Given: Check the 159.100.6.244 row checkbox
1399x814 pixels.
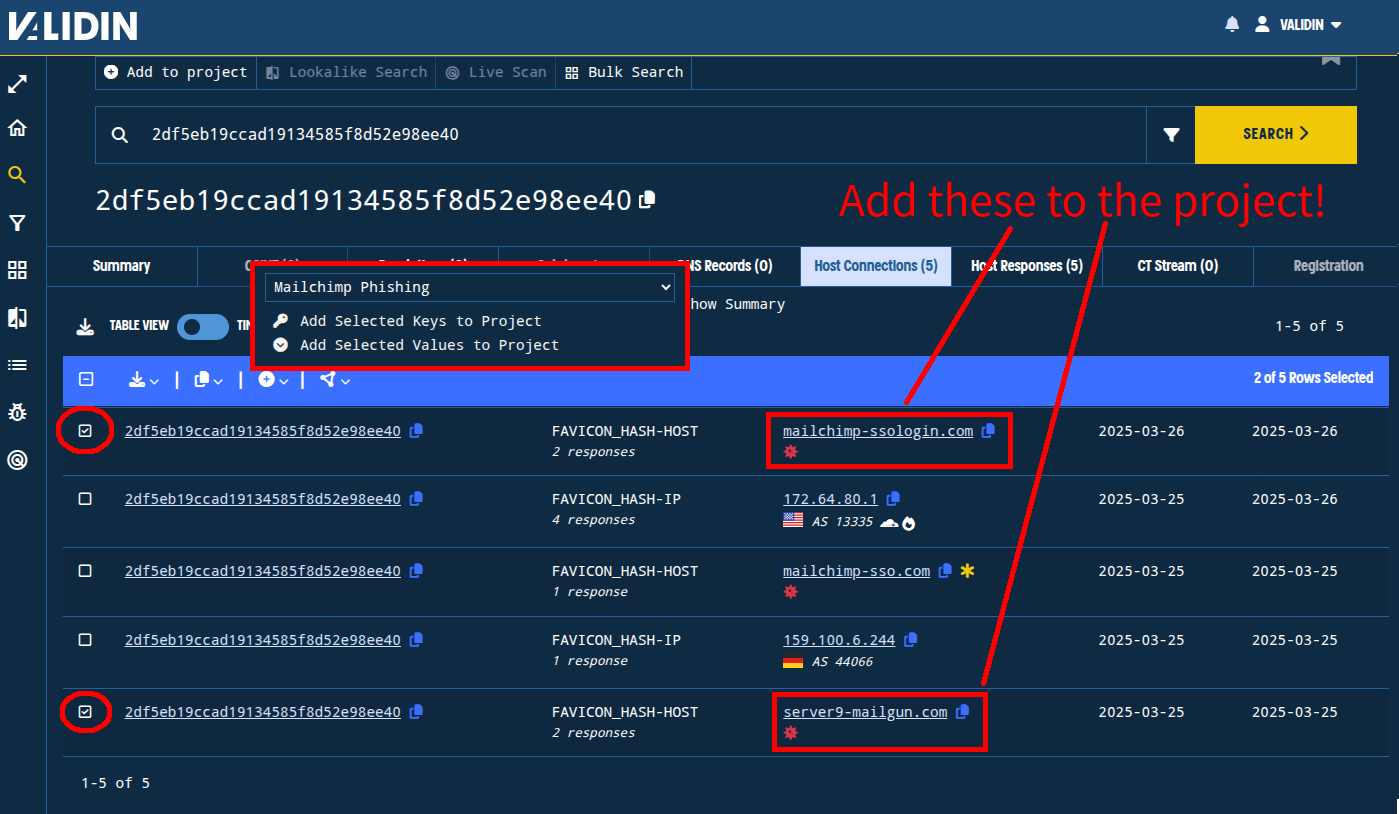Looking at the screenshot, I should coord(85,640).
